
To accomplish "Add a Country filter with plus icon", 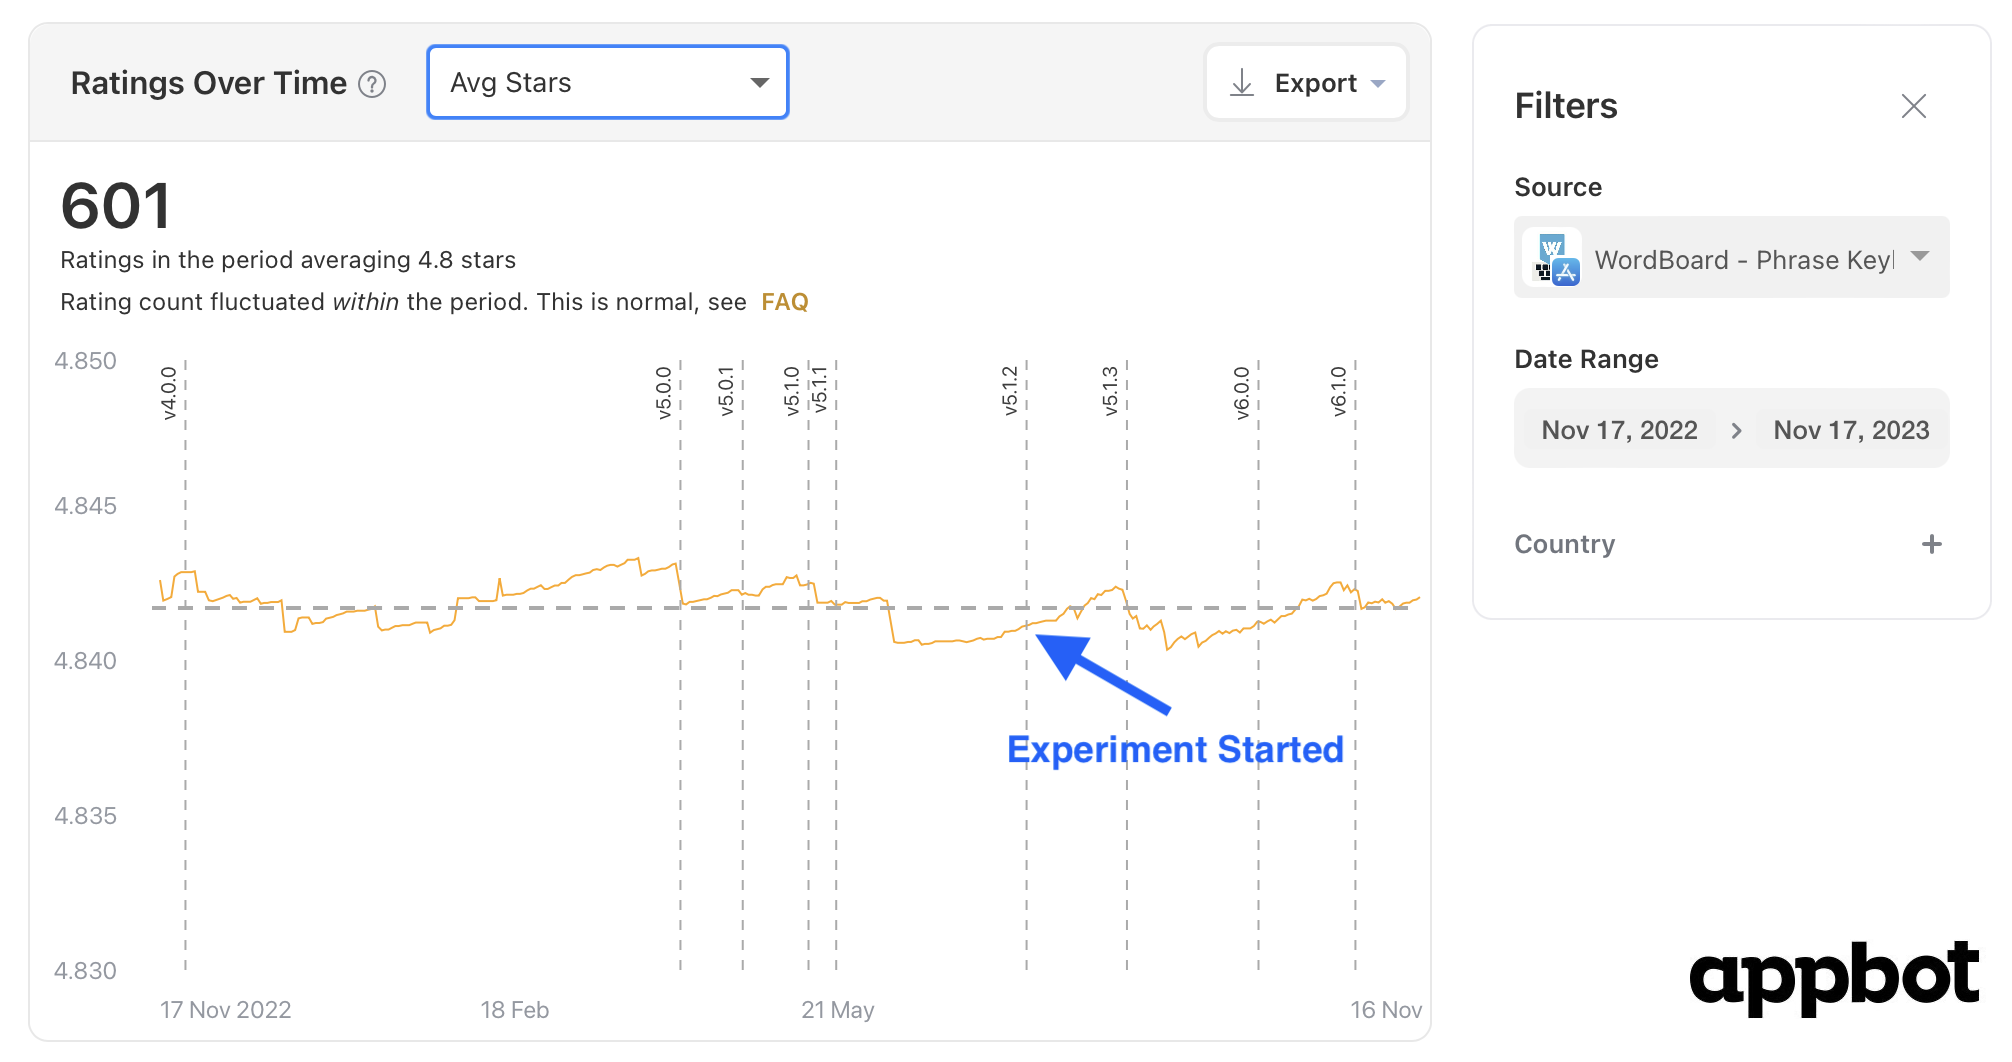I will click(1931, 544).
